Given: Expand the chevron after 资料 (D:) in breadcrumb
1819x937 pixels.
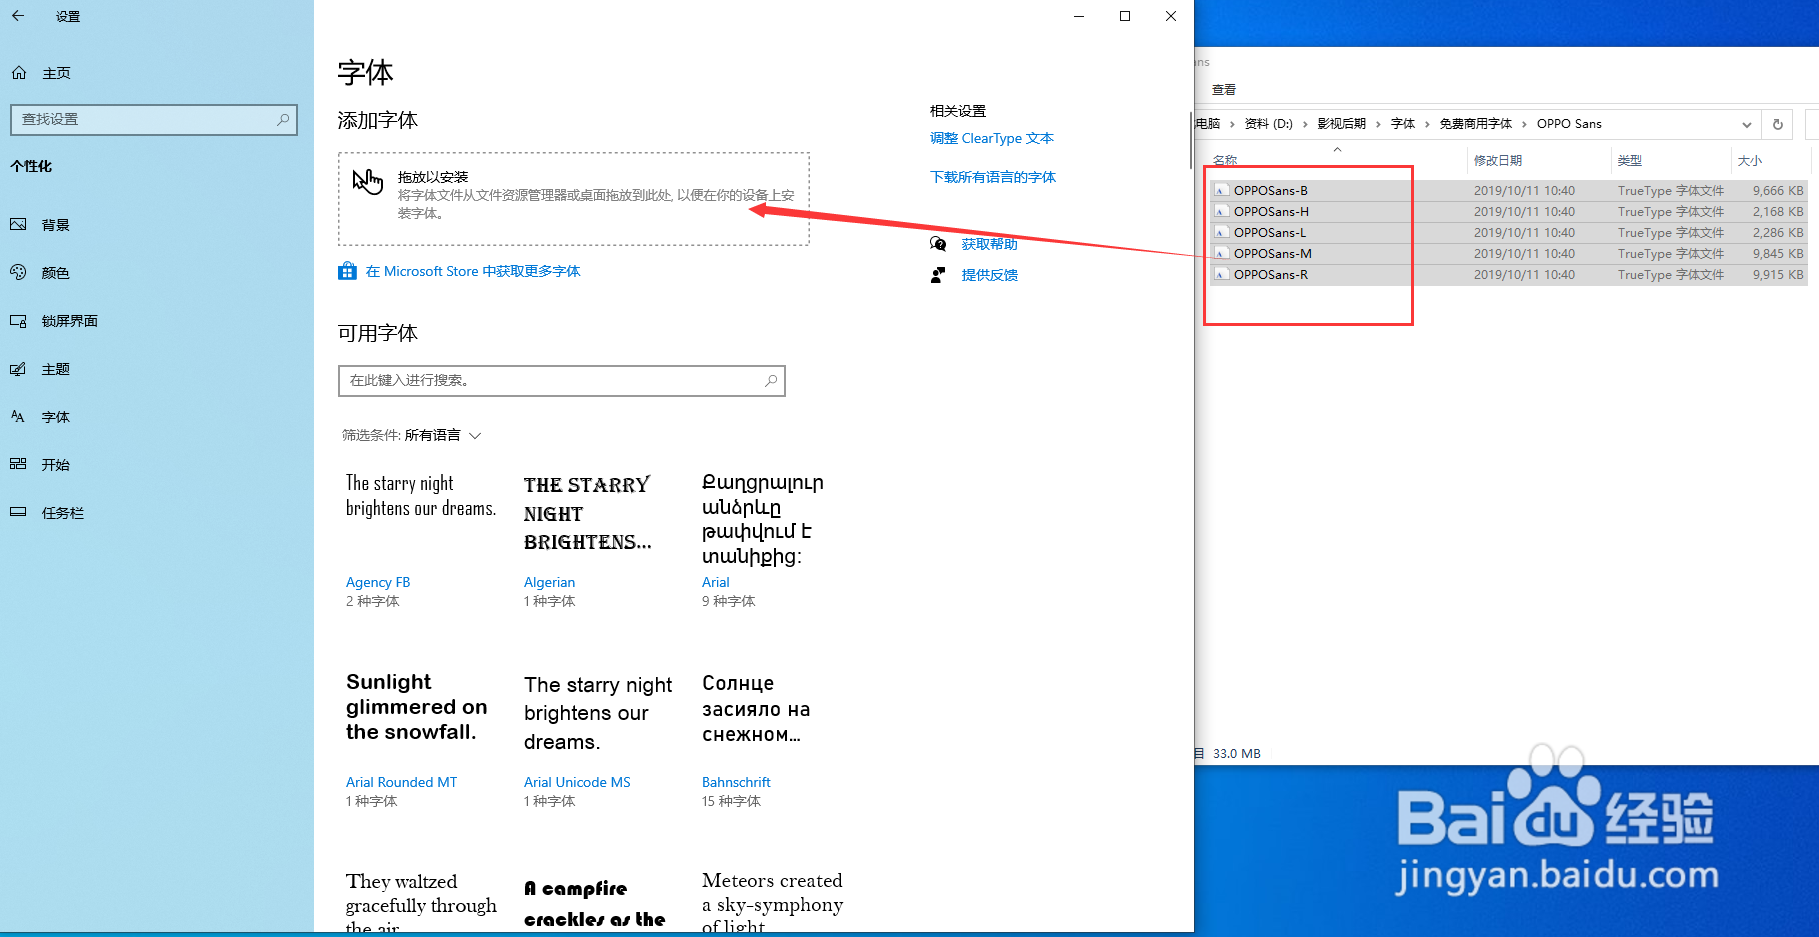Looking at the screenshot, I should point(1305,124).
